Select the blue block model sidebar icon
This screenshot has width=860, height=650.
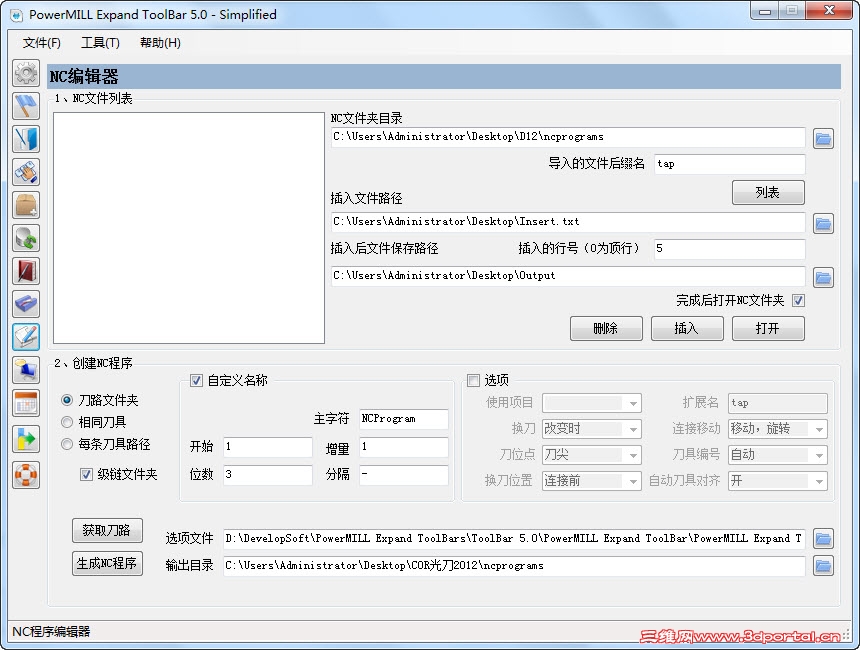[x=26, y=304]
